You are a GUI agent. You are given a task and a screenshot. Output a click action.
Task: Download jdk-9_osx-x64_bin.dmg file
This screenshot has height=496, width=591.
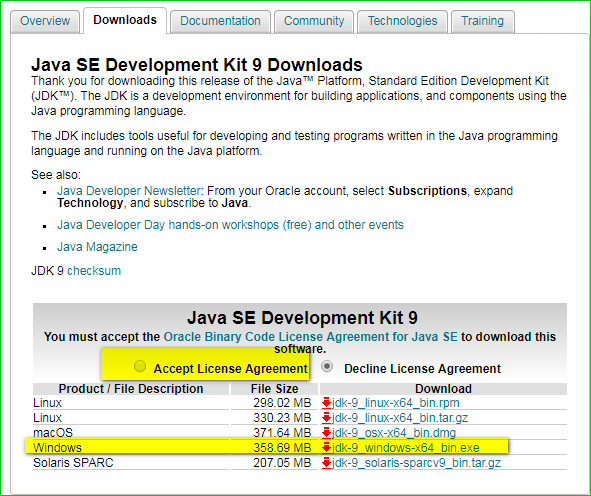tap(394, 433)
